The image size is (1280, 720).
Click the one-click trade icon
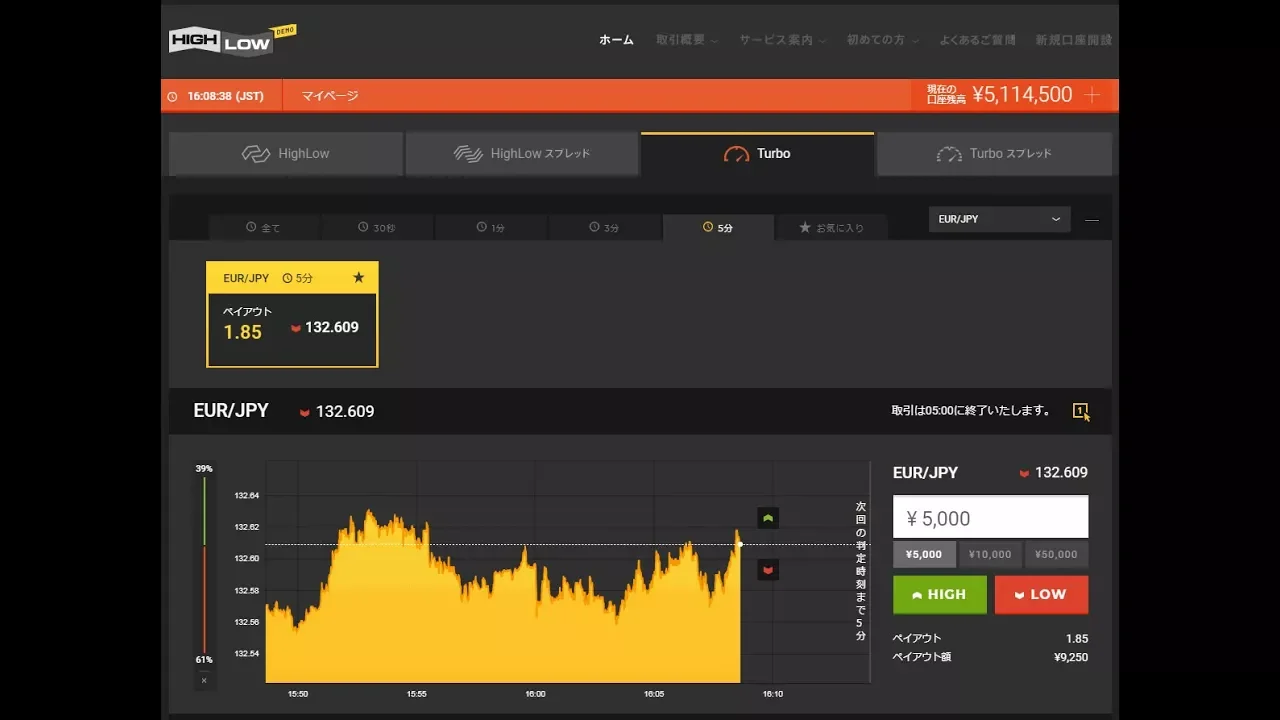coord(1081,411)
